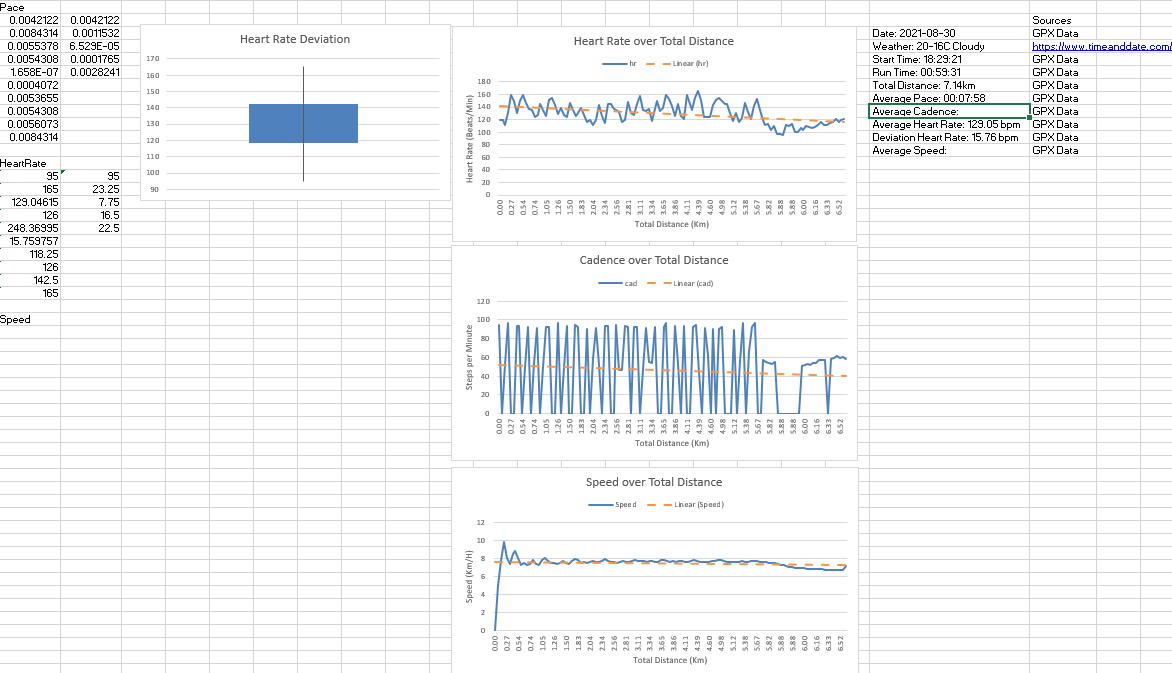The height and width of the screenshot is (673, 1172).
Task: Select the Speed legend entry
Action: click(612, 505)
